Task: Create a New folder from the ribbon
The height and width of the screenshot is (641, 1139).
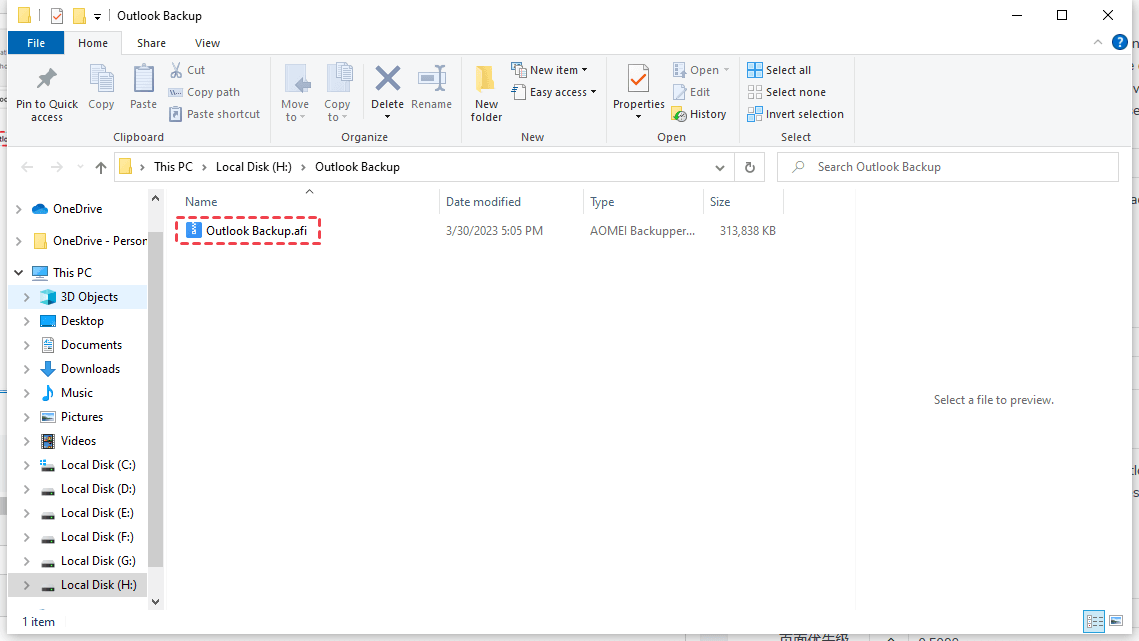Action: 486,93
